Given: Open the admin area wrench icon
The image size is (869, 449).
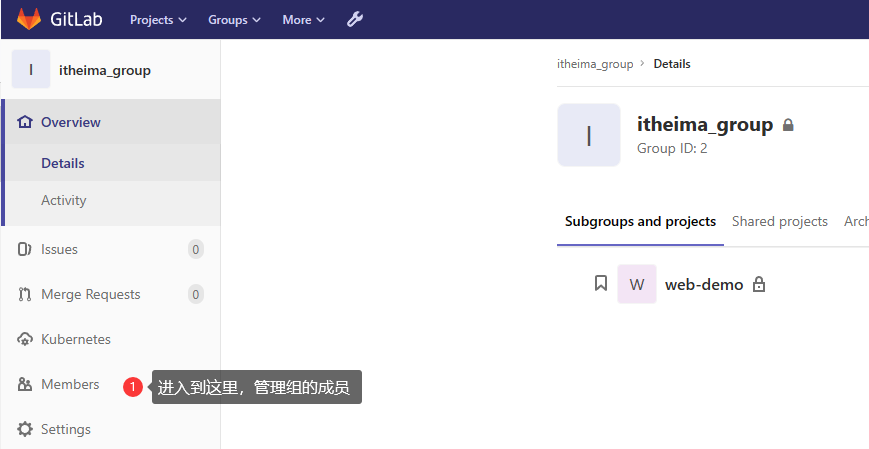Looking at the screenshot, I should click(355, 19).
